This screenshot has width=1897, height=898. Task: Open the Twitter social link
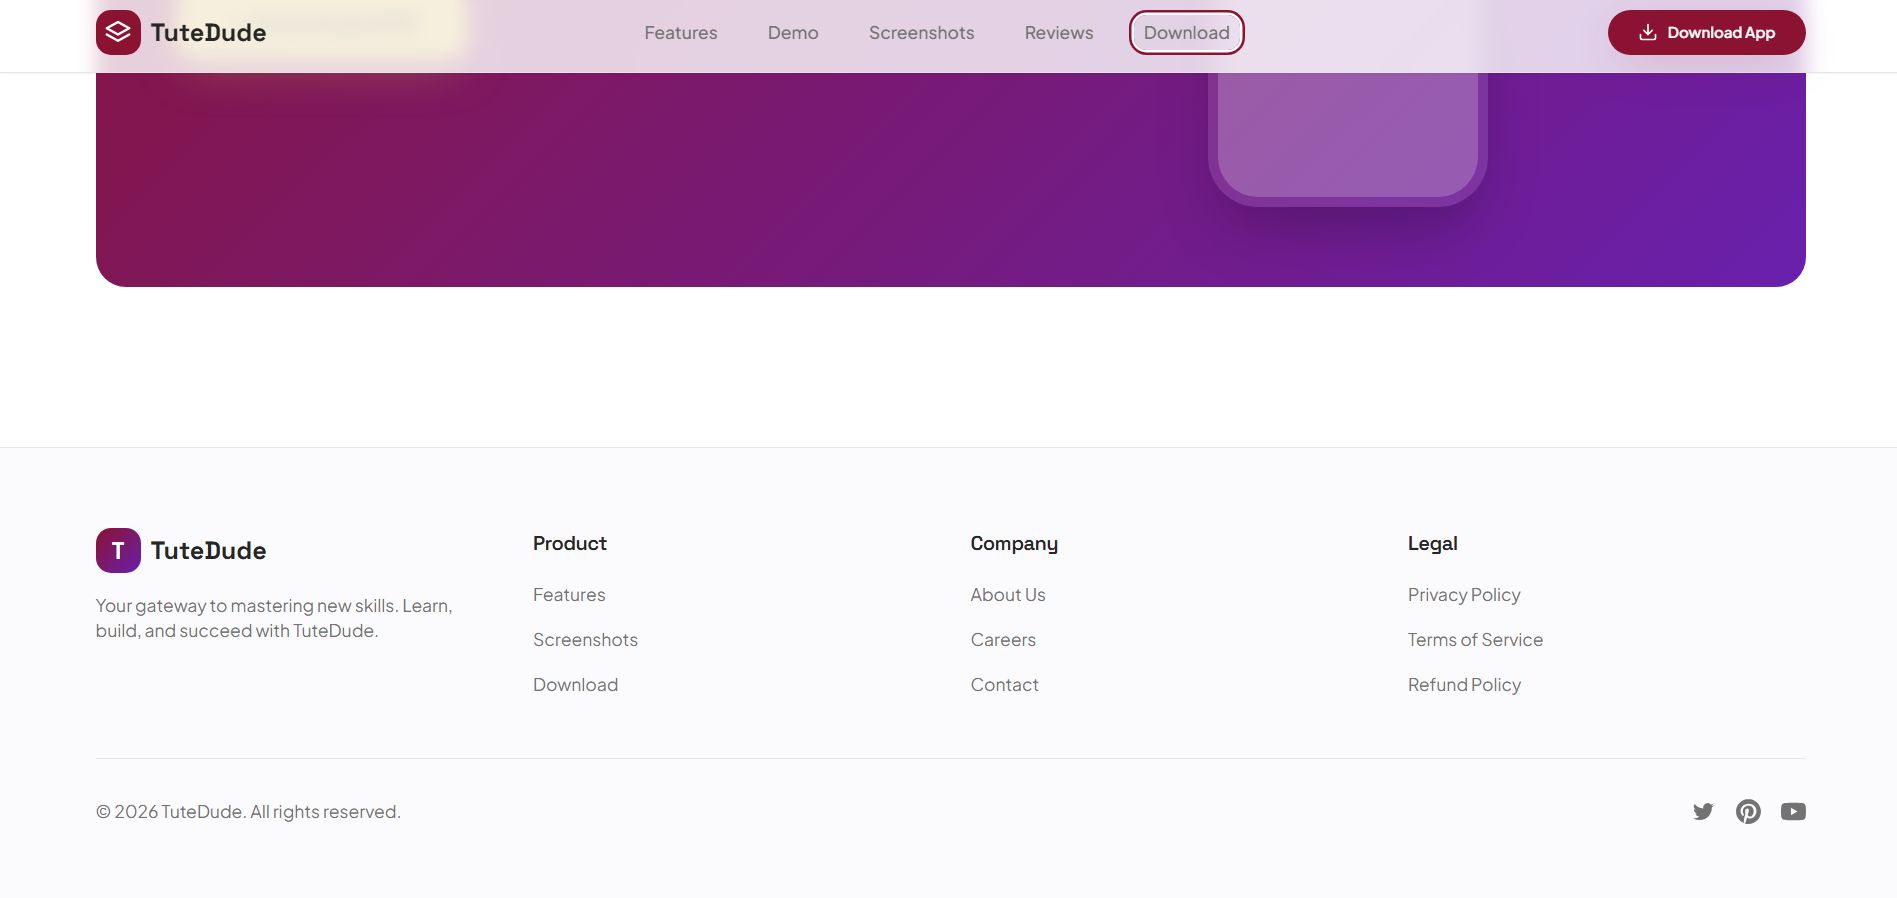point(1703,811)
